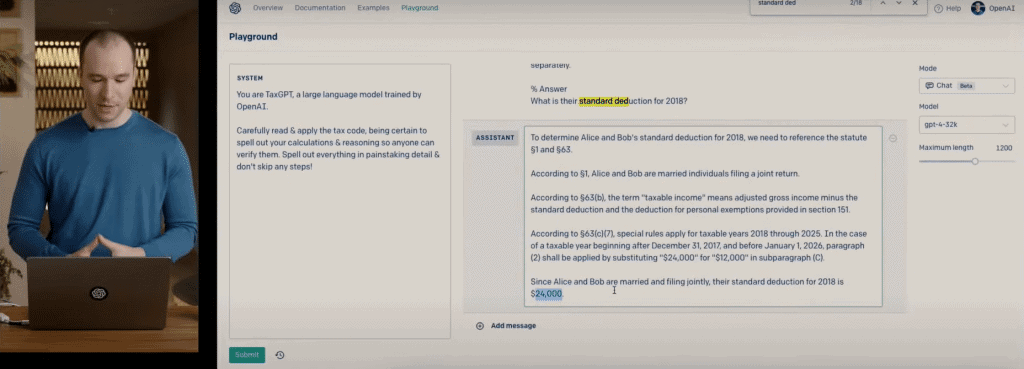Open the Model dropdown showing gpt-4-32k

[x=967, y=124]
